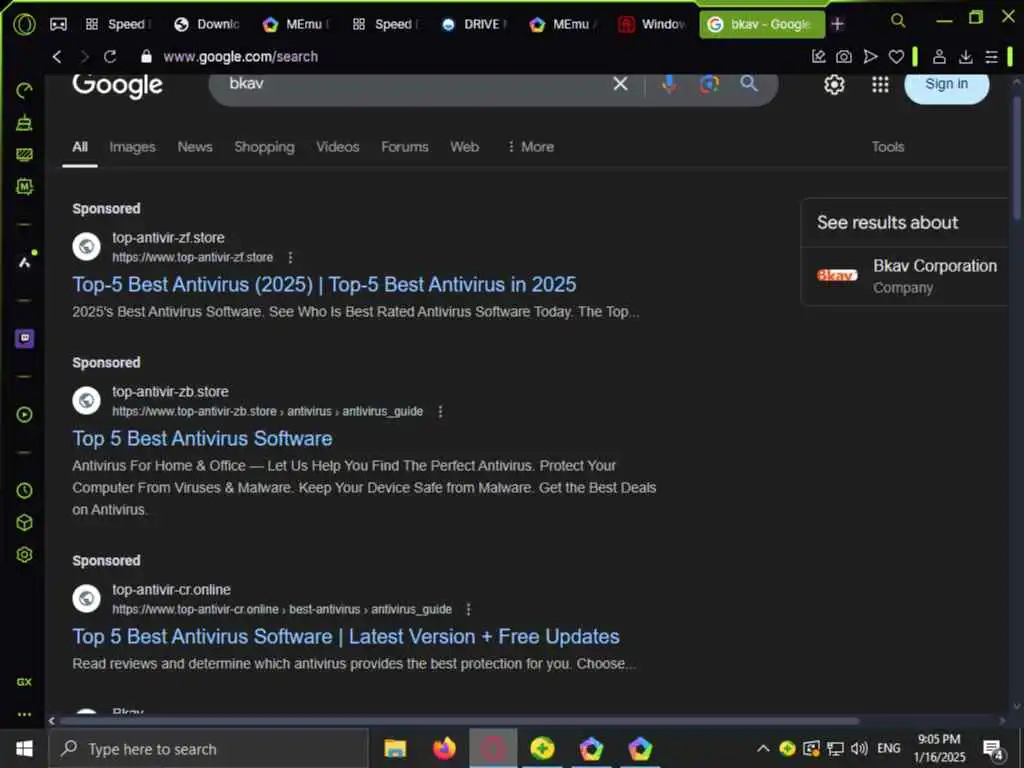This screenshot has width=1024, height=768.
Task: Open Google quick settings gear
Action: tap(834, 84)
